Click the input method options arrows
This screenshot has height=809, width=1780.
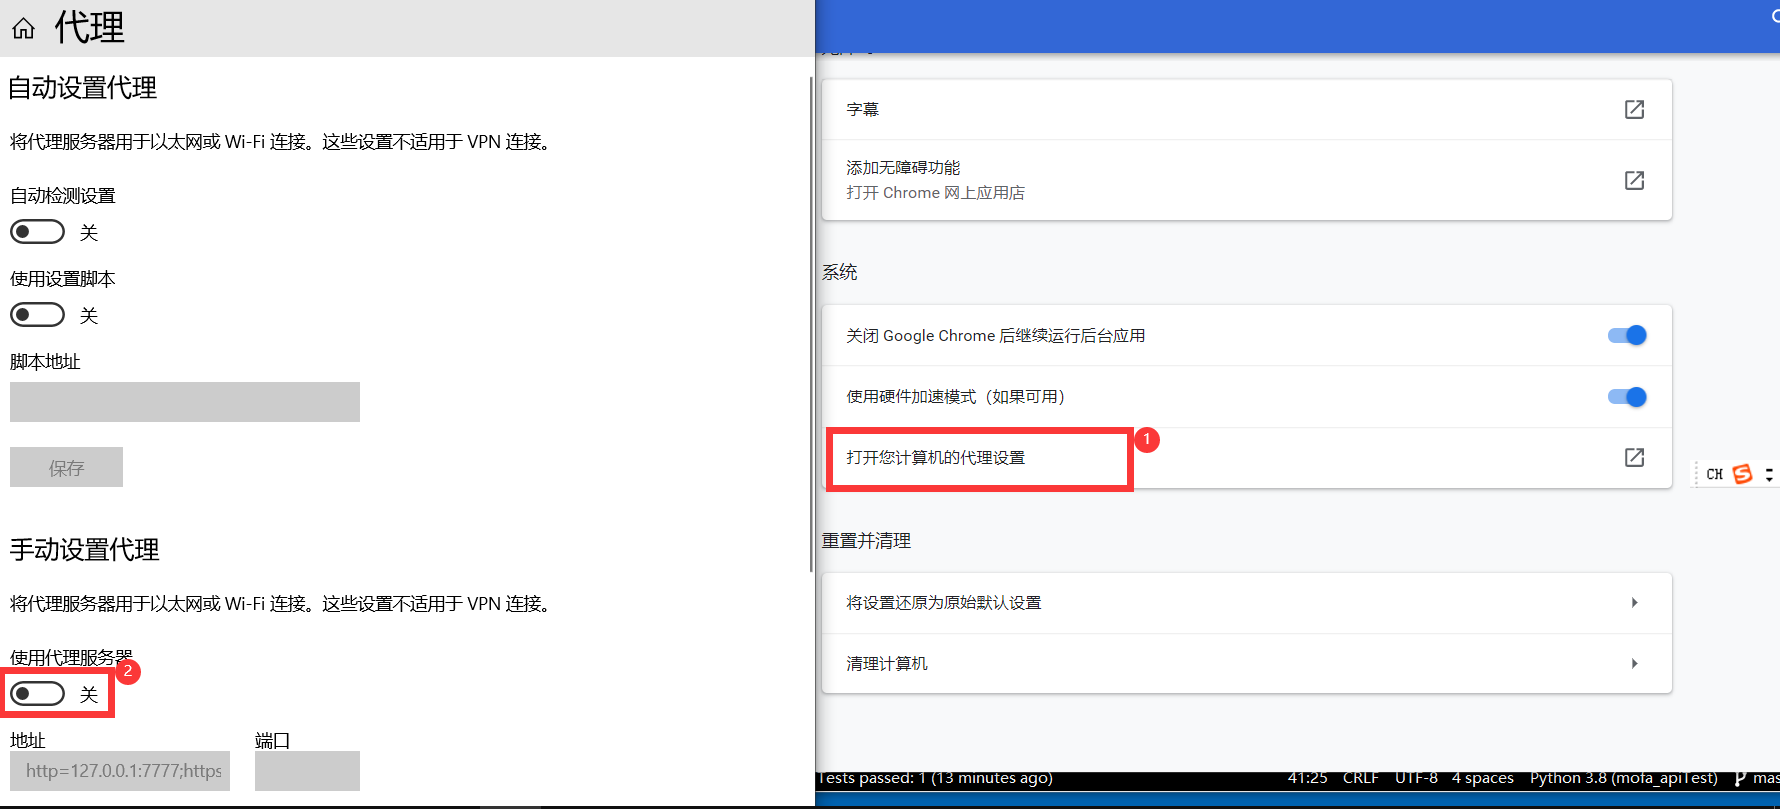point(1769,474)
